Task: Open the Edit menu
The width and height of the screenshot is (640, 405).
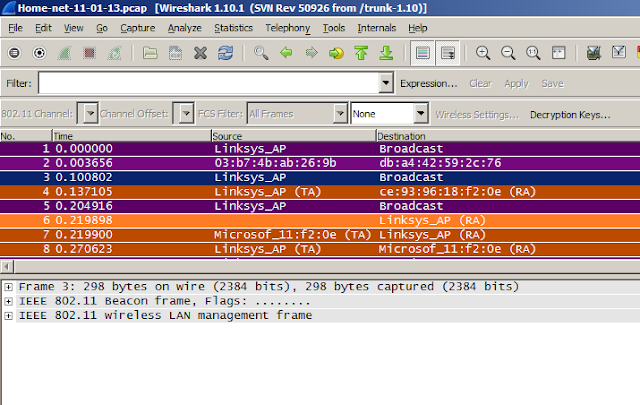Action: tap(43, 28)
